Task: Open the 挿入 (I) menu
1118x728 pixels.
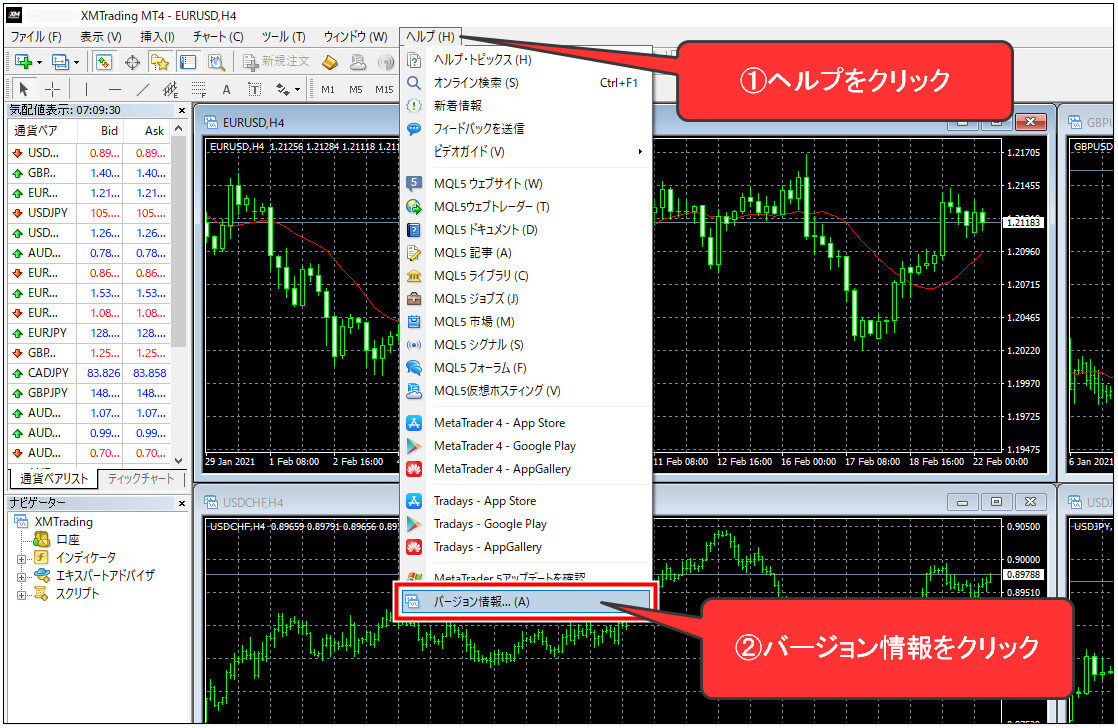Action: pos(158,36)
